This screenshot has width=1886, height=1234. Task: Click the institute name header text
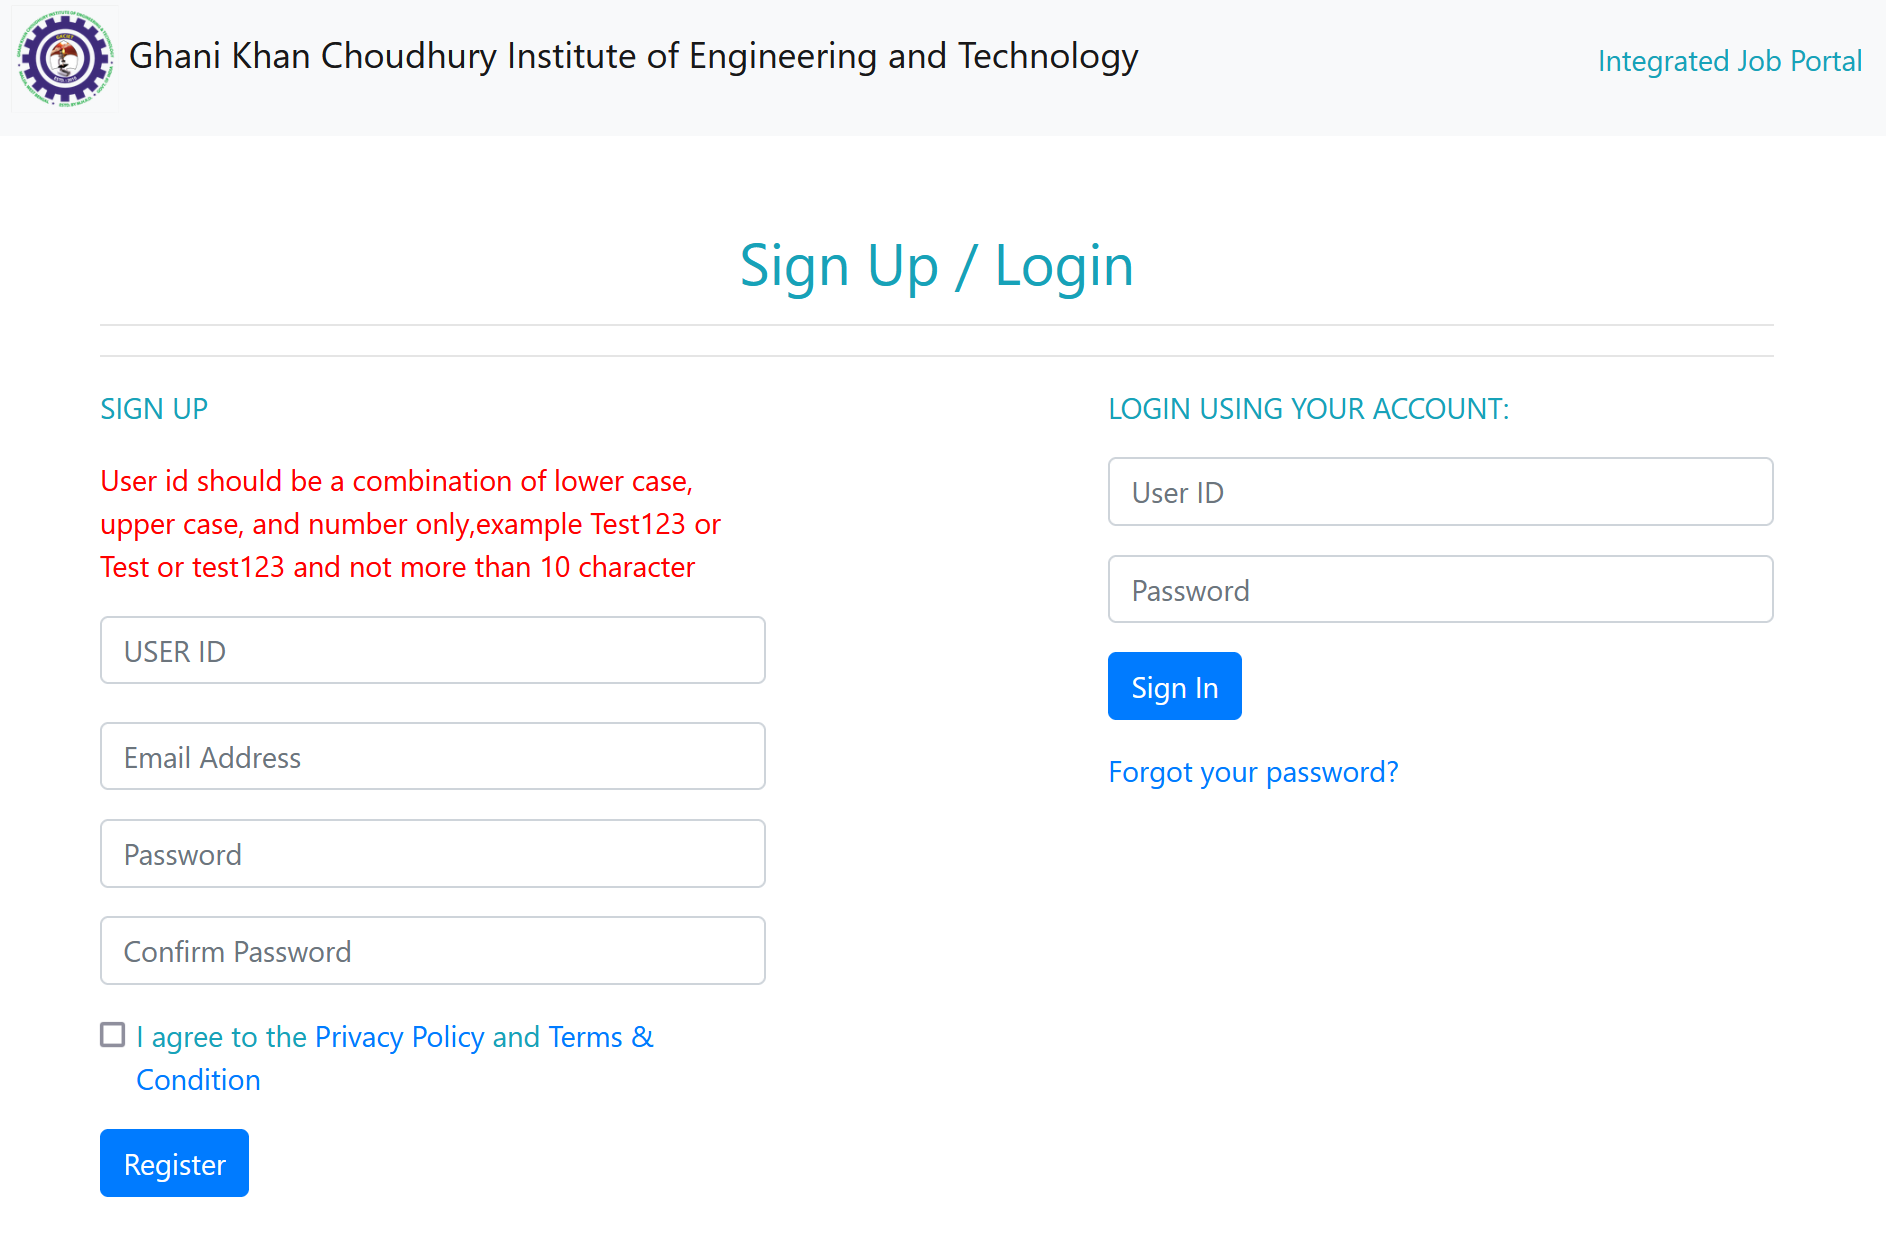pos(633,56)
